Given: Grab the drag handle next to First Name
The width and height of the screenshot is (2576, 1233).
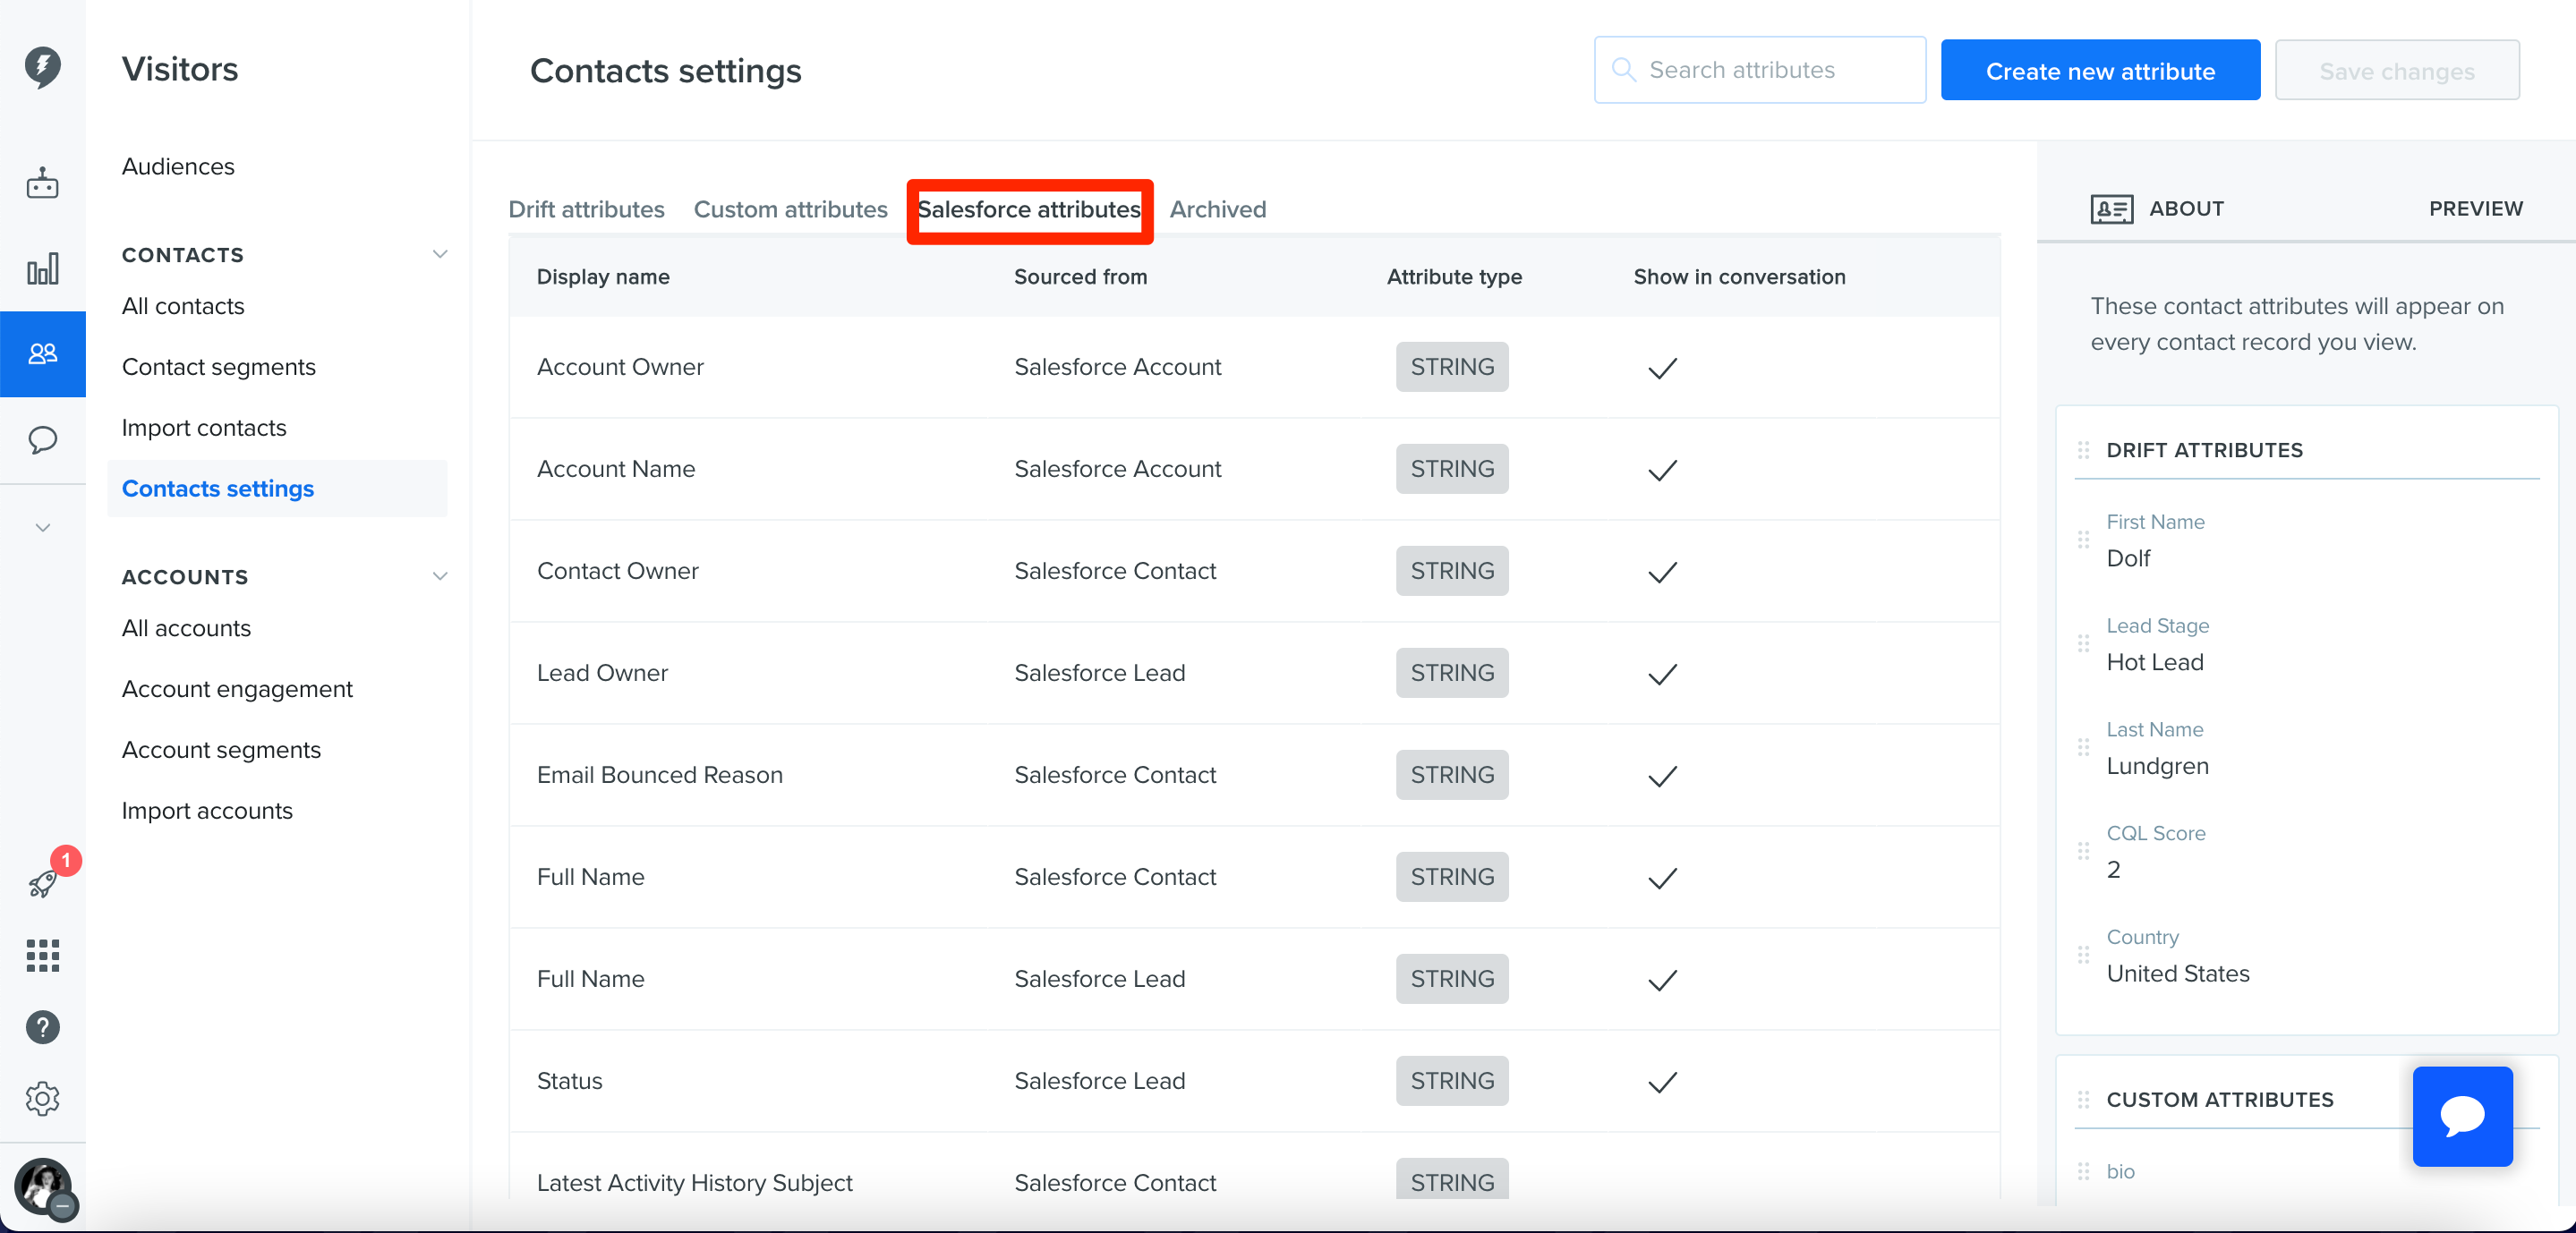Looking at the screenshot, I should [x=2083, y=540].
